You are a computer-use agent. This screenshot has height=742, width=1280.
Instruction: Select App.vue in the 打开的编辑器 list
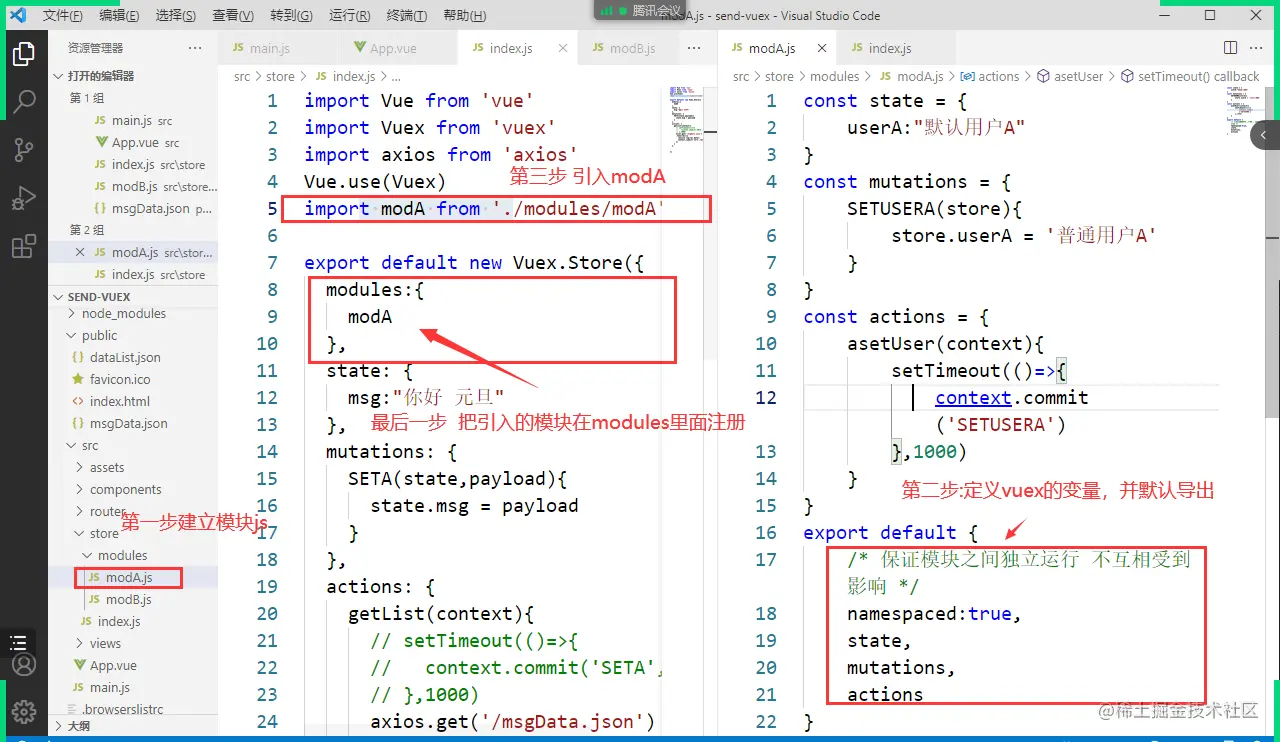[x=135, y=143]
